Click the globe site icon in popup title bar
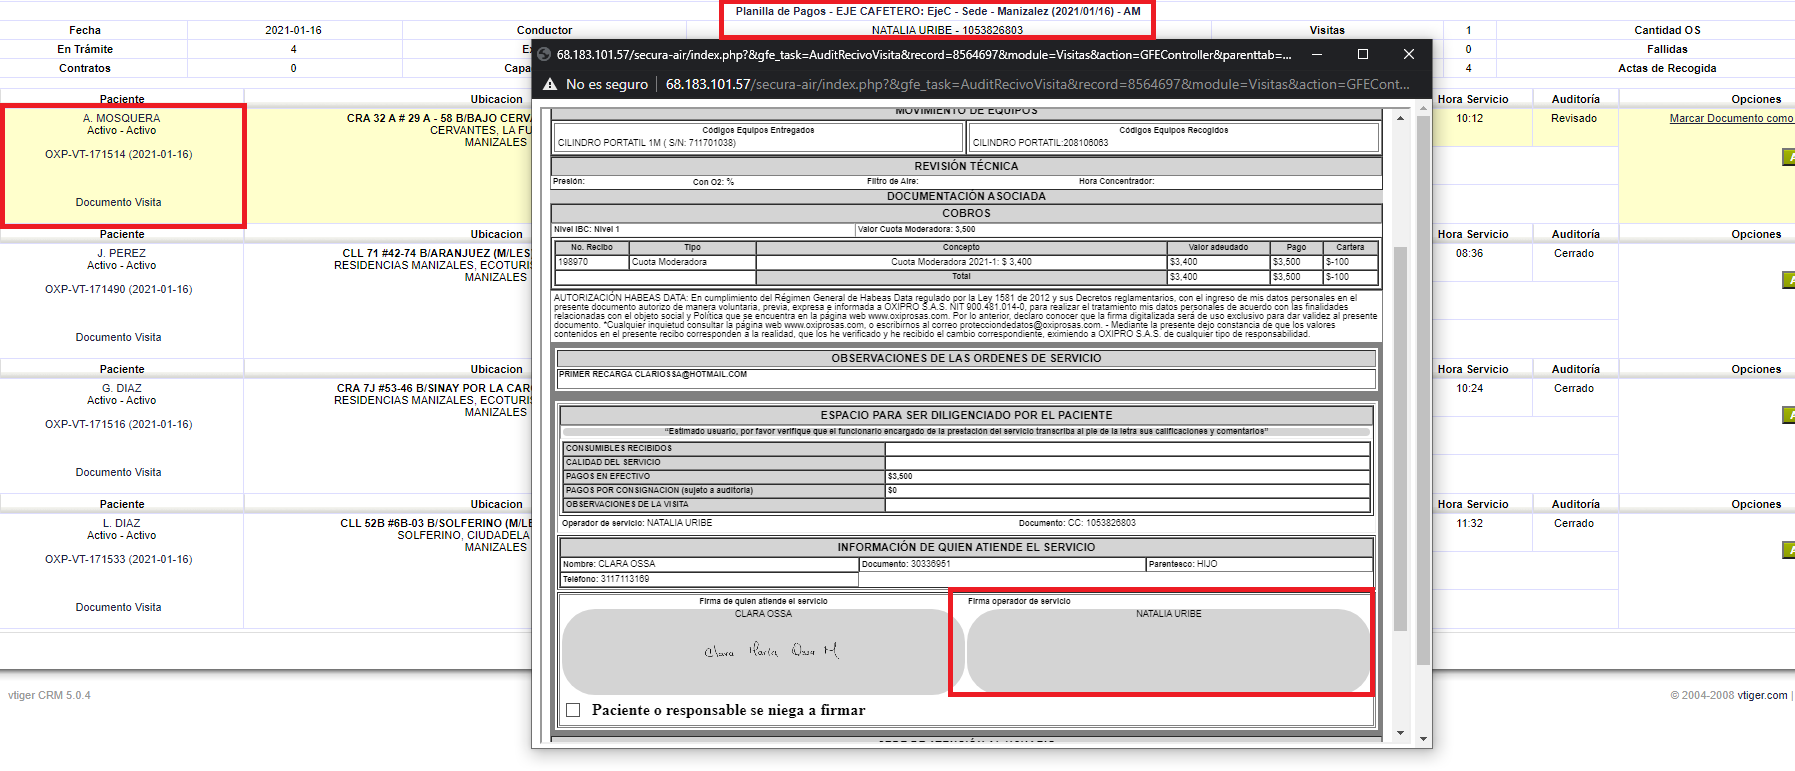 544,54
